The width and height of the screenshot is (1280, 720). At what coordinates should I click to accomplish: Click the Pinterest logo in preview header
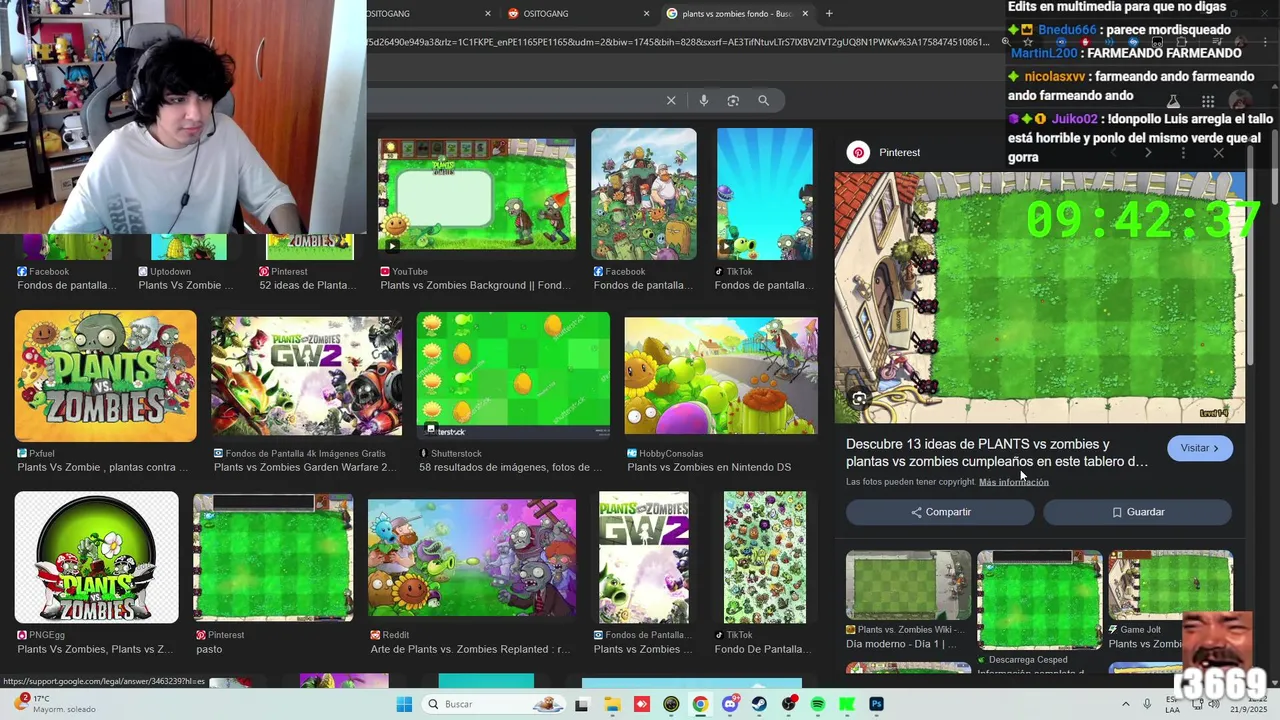pos(858,153)
